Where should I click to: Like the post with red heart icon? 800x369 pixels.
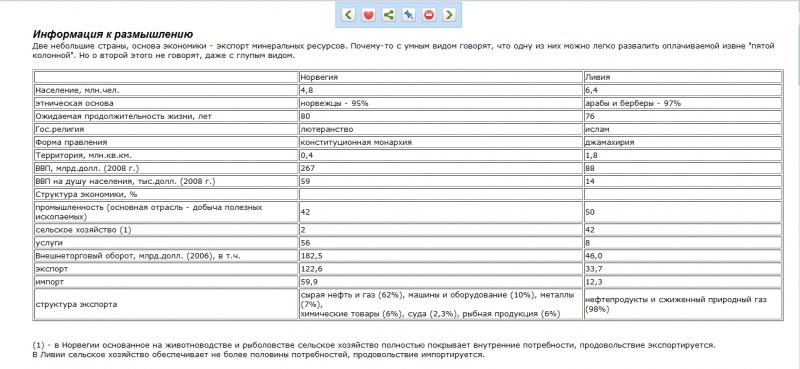pos(368,15)
